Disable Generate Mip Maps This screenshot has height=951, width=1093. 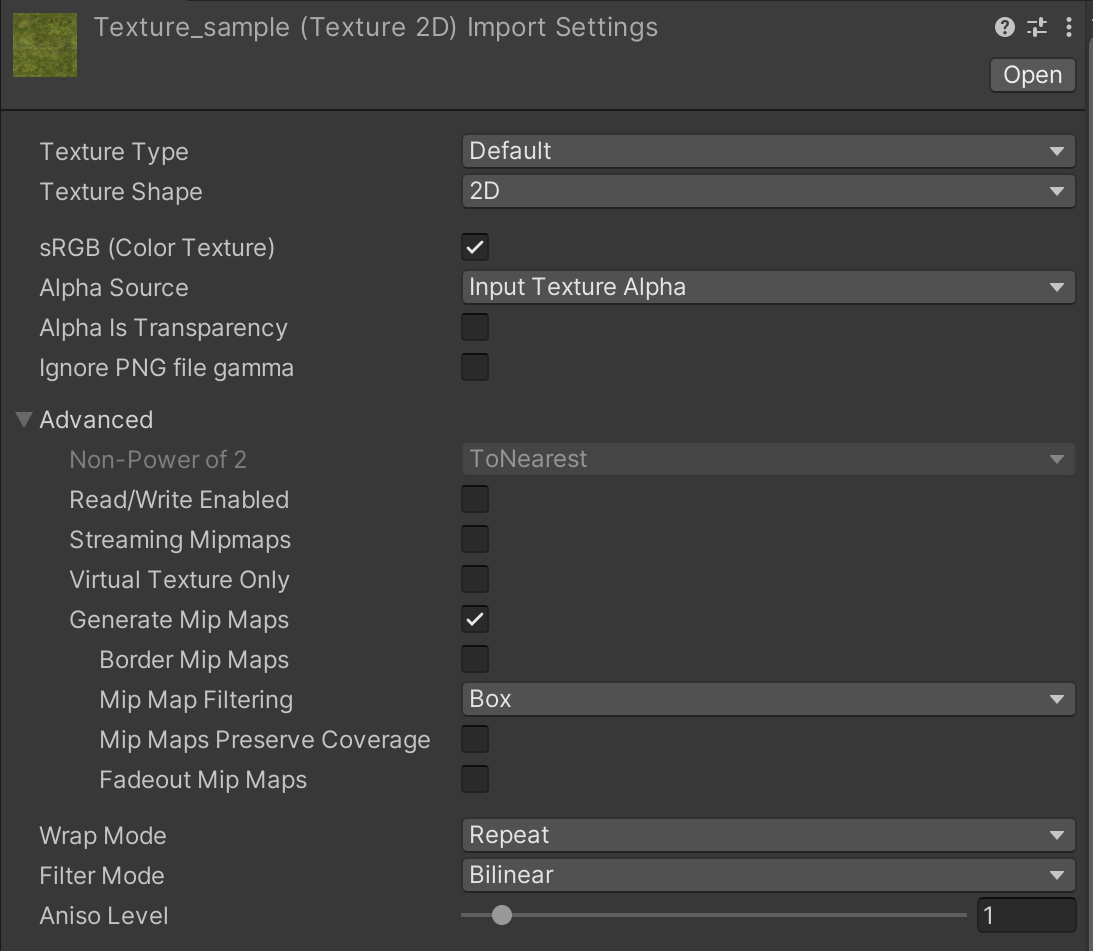coord(475,619)
